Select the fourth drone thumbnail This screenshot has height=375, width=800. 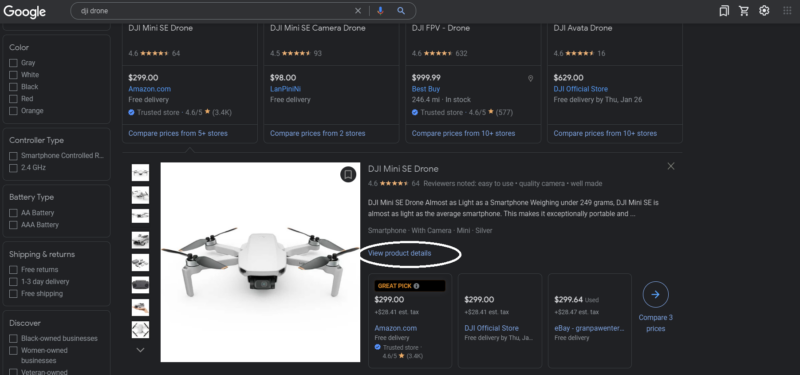tap(140, 240)
